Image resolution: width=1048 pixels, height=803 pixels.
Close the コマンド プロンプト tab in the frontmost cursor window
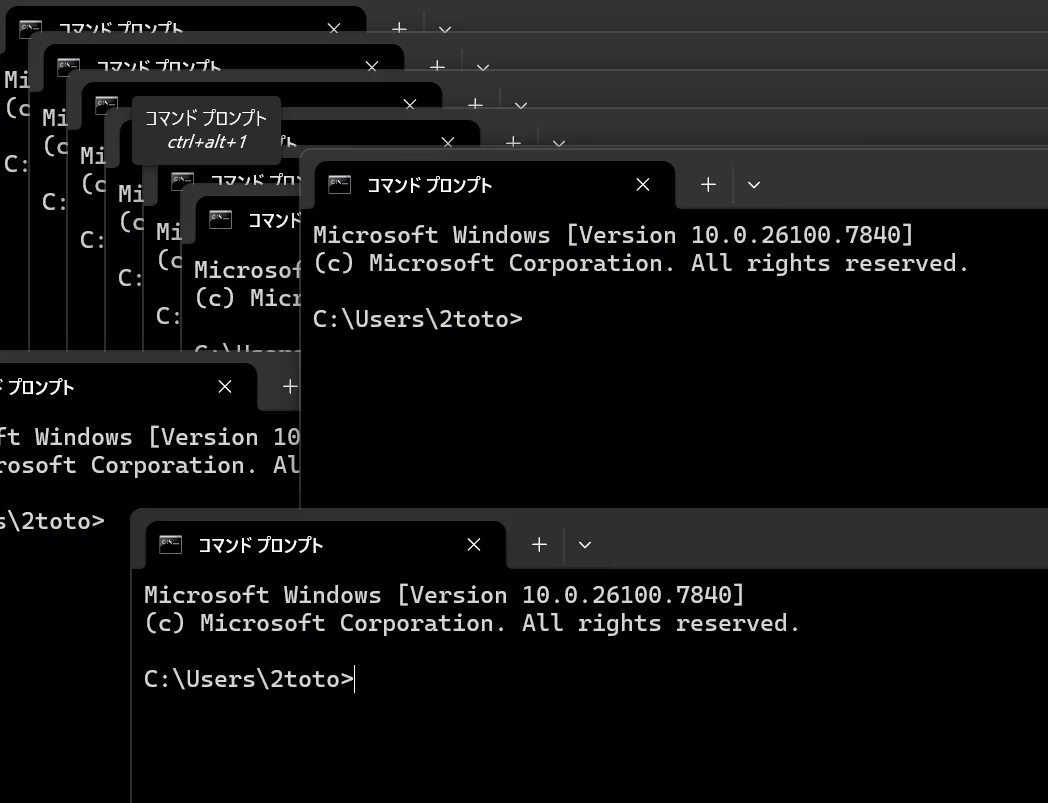pos(474,545)
